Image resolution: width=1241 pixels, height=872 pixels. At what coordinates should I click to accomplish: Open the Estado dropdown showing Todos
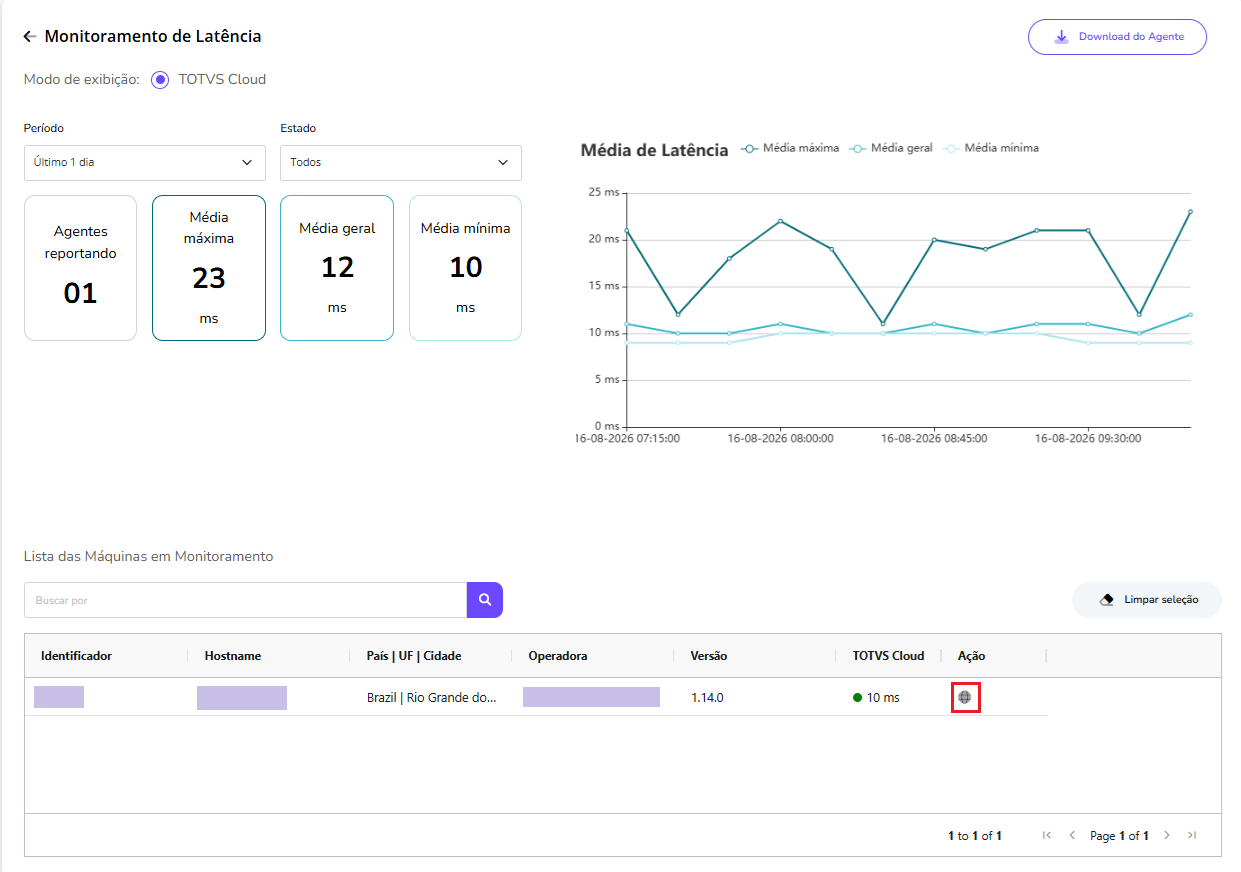click(x=401, y=163)
